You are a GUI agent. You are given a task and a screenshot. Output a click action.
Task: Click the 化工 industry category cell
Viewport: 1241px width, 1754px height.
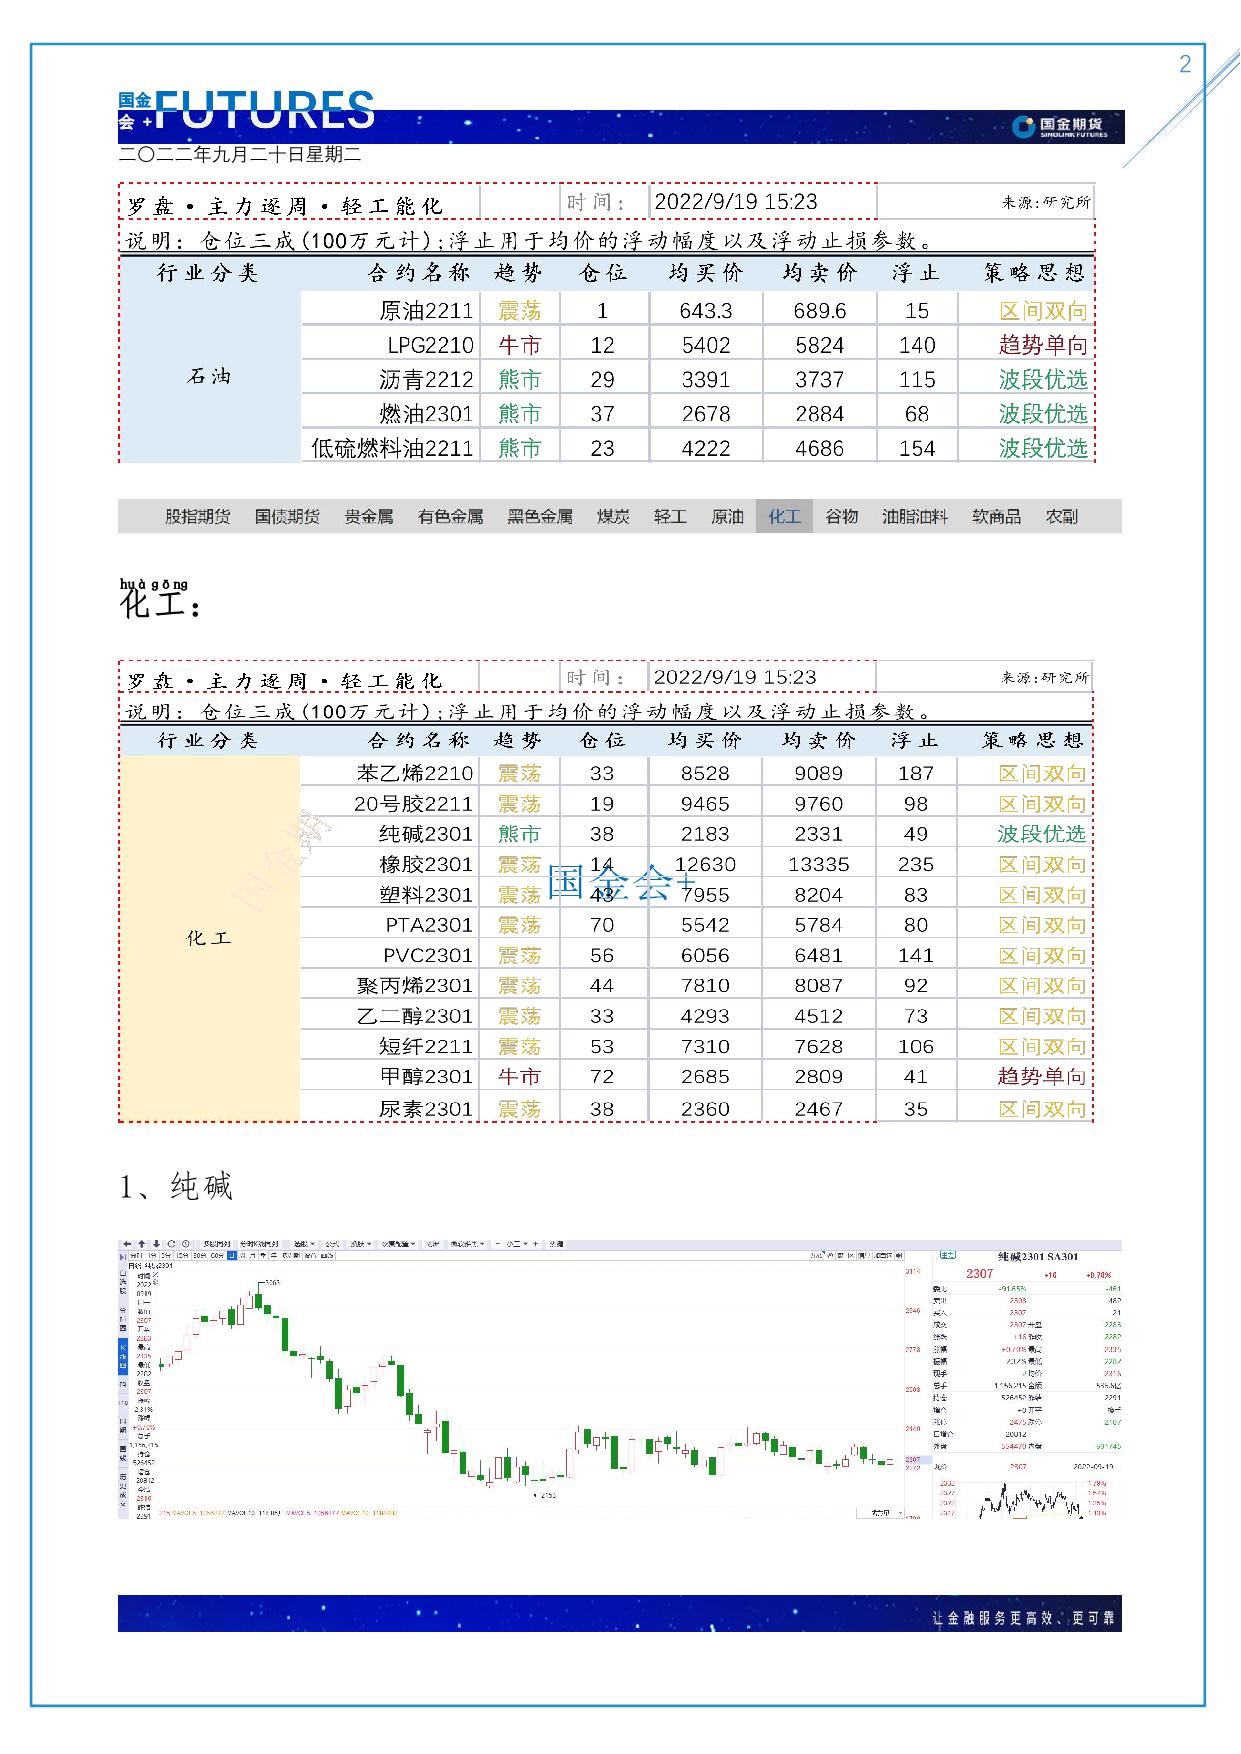tap(209, 938)
